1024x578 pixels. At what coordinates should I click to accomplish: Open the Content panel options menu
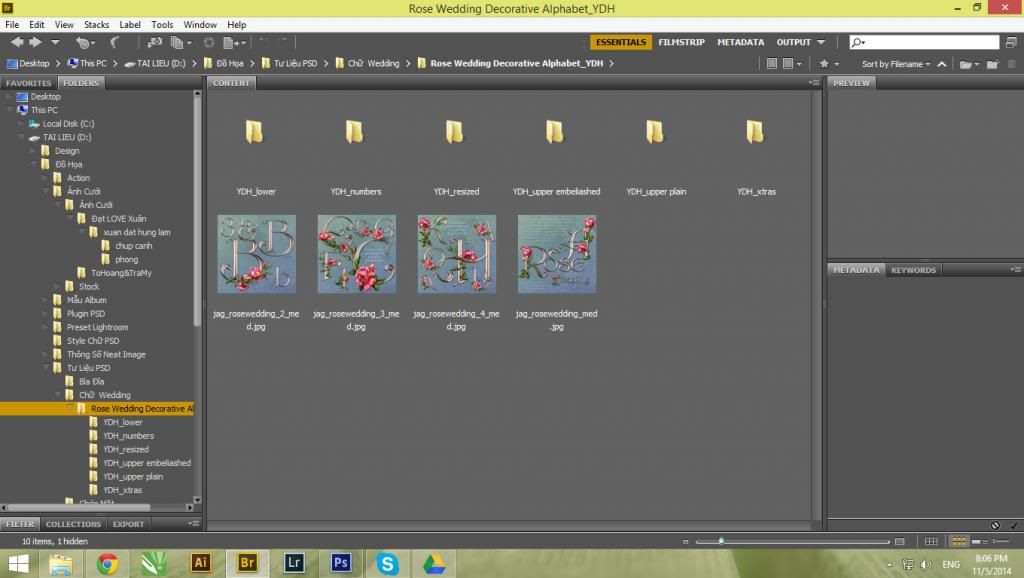(x=813, y=83)
